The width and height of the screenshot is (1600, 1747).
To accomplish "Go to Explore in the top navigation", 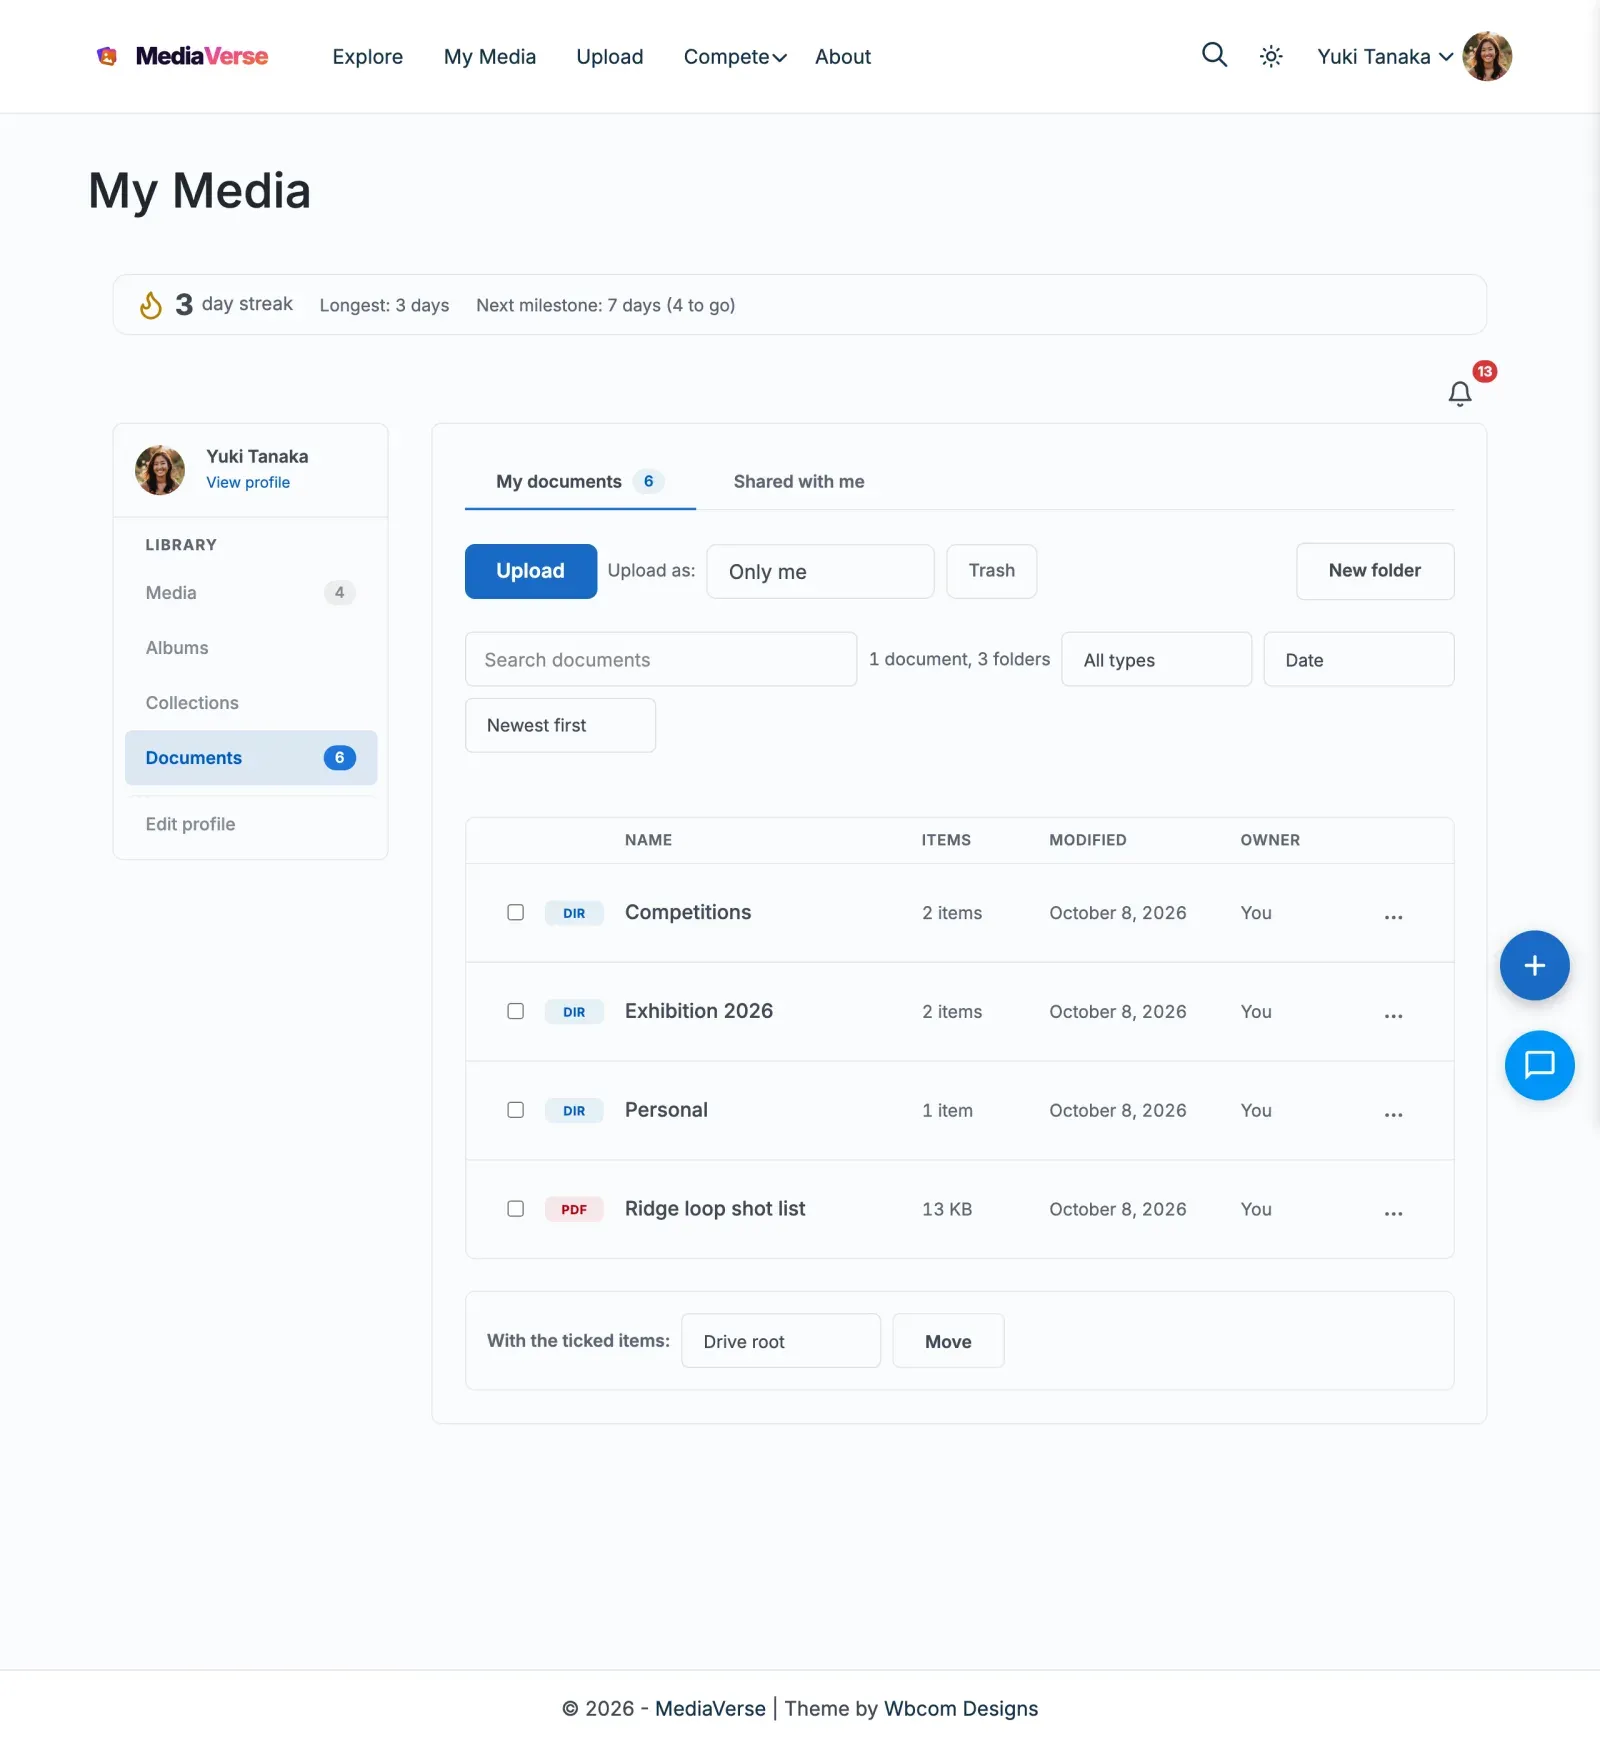I will [x=368, y=57].
